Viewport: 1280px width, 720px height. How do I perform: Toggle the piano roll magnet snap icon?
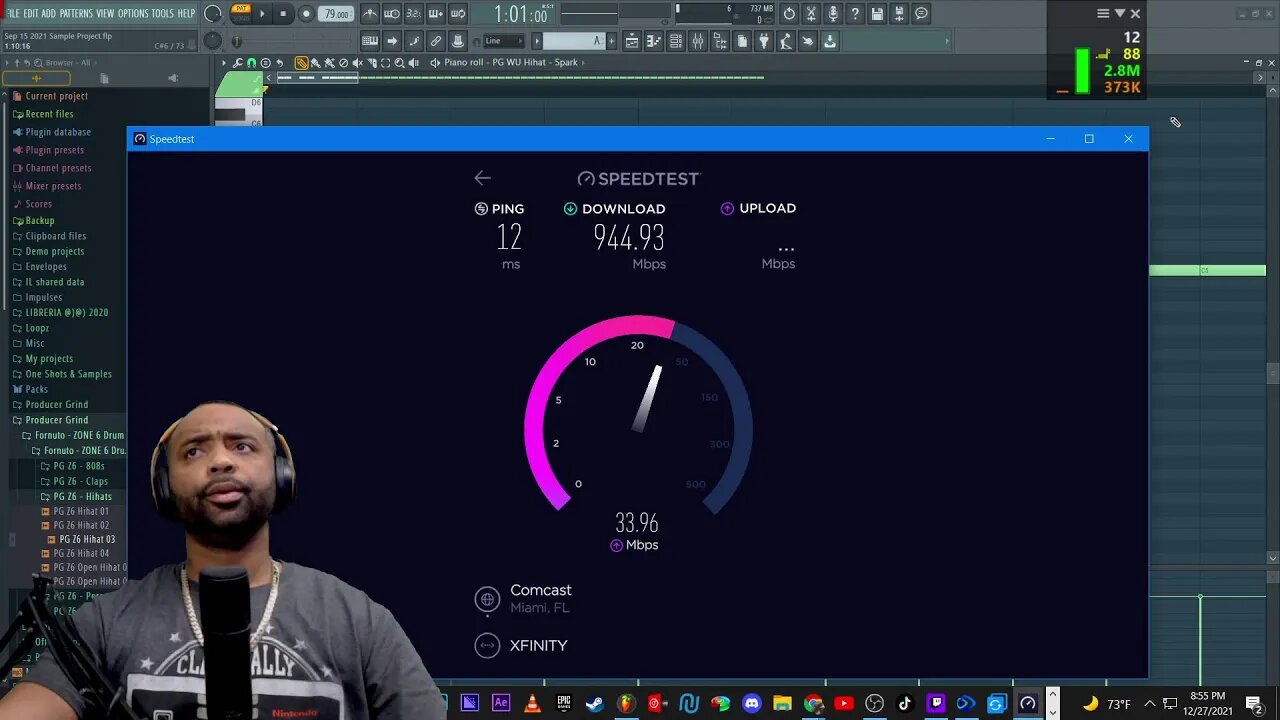click(x=251, y=63)
